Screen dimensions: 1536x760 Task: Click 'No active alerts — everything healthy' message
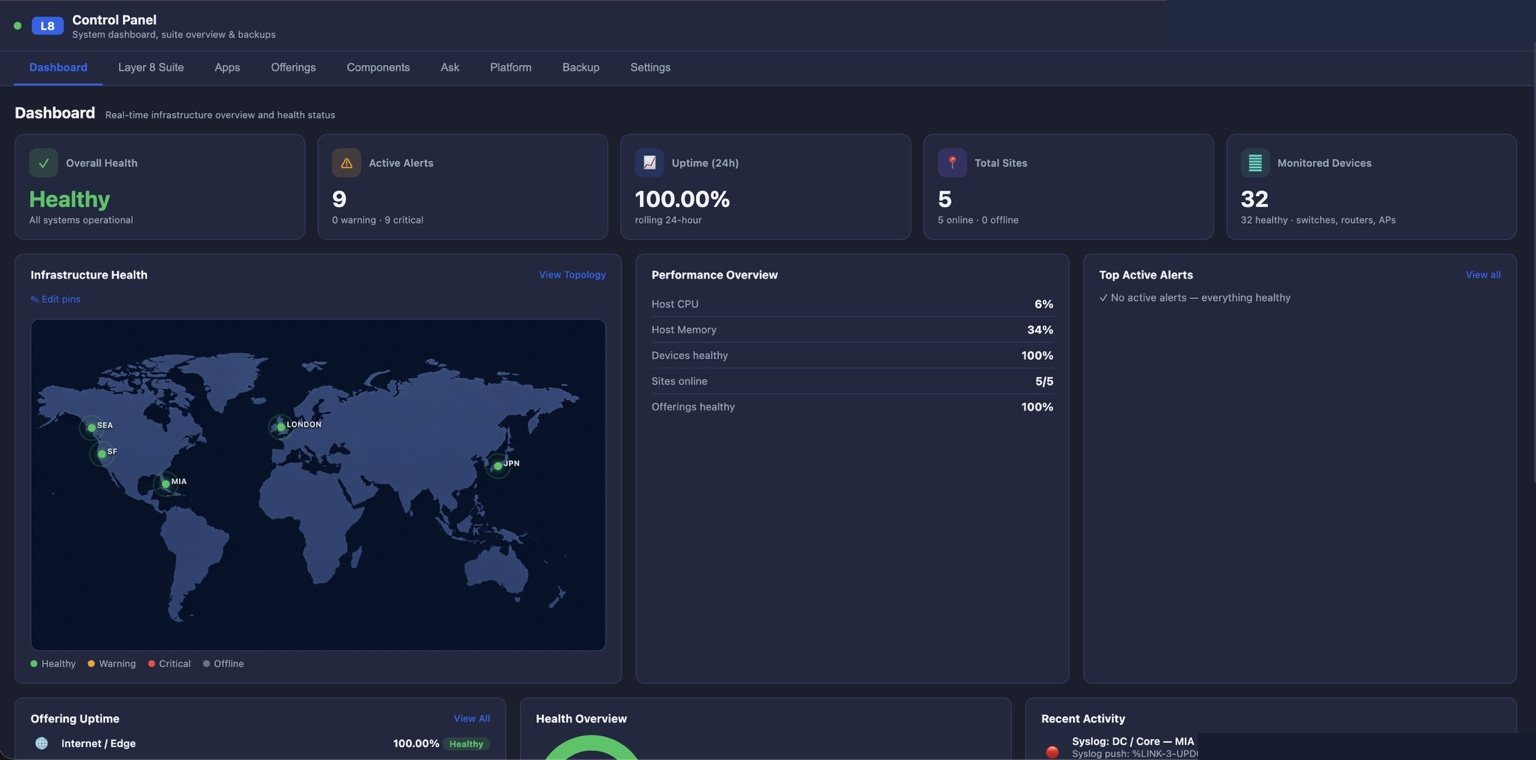point(1195,298)
